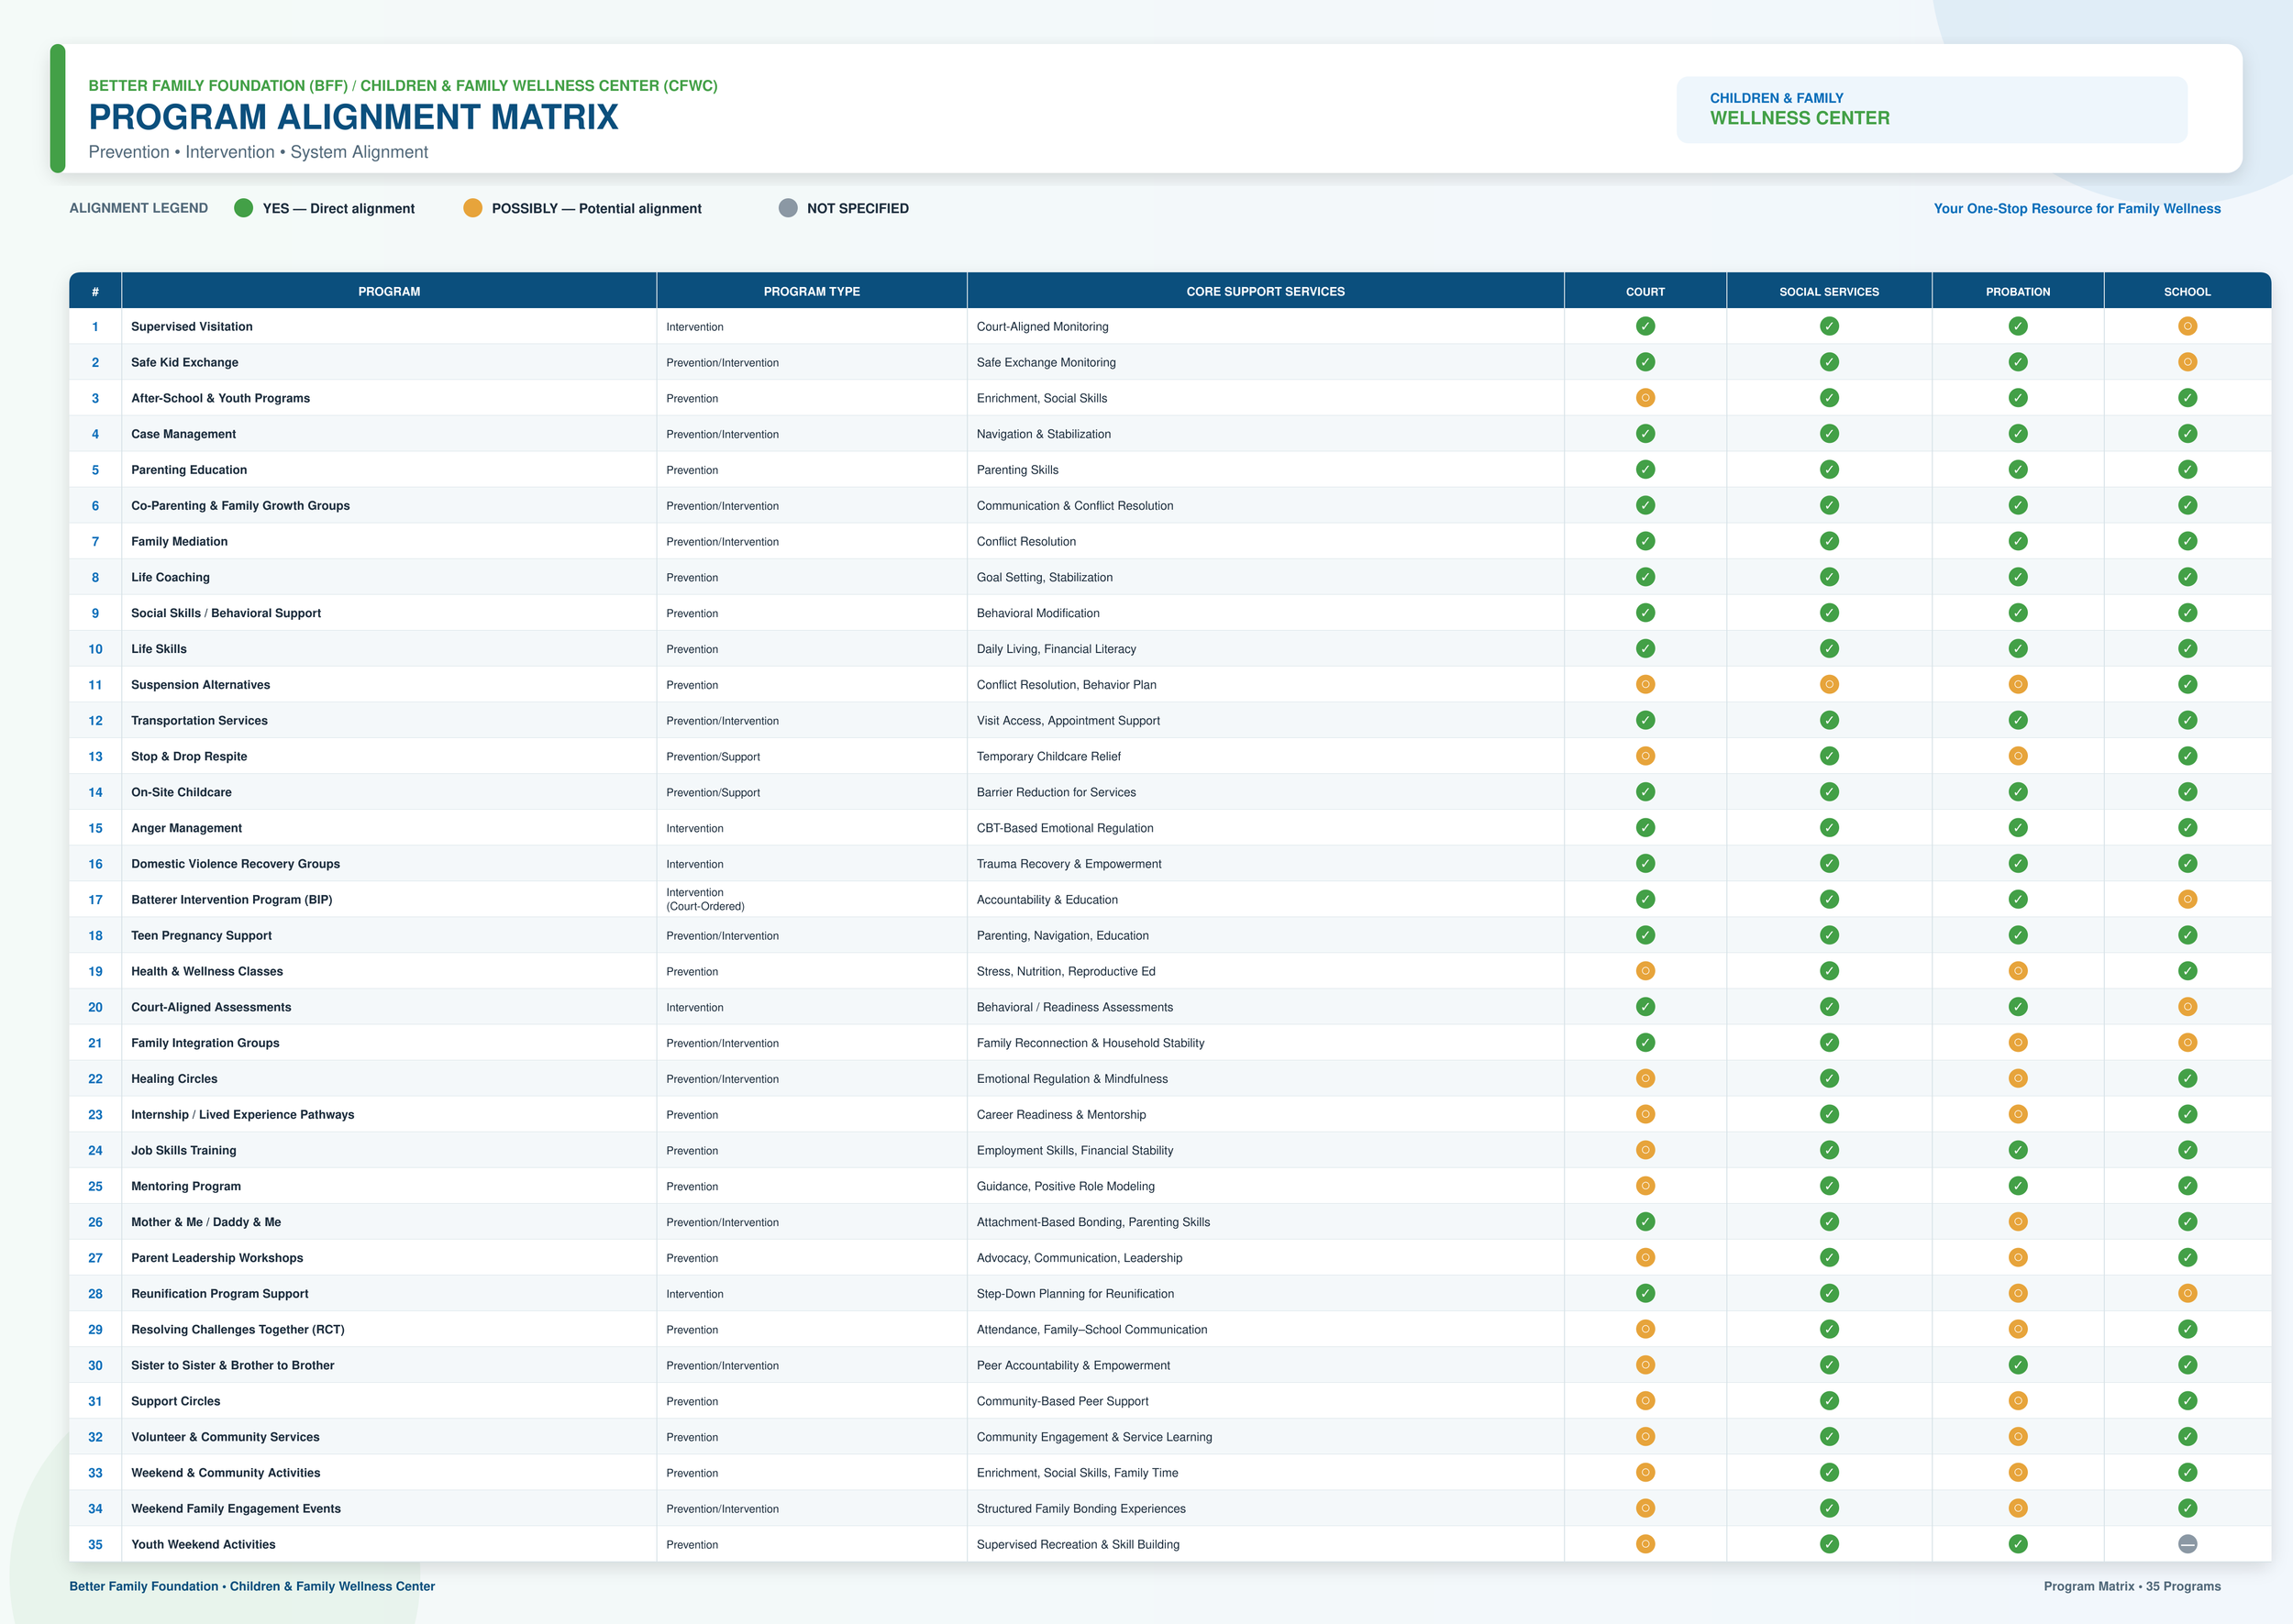Screen dimensions: 2293x1624
Task: Click the Your One-Stop Resource for Family Wellness text
Action: click(x=2077, y=208)
